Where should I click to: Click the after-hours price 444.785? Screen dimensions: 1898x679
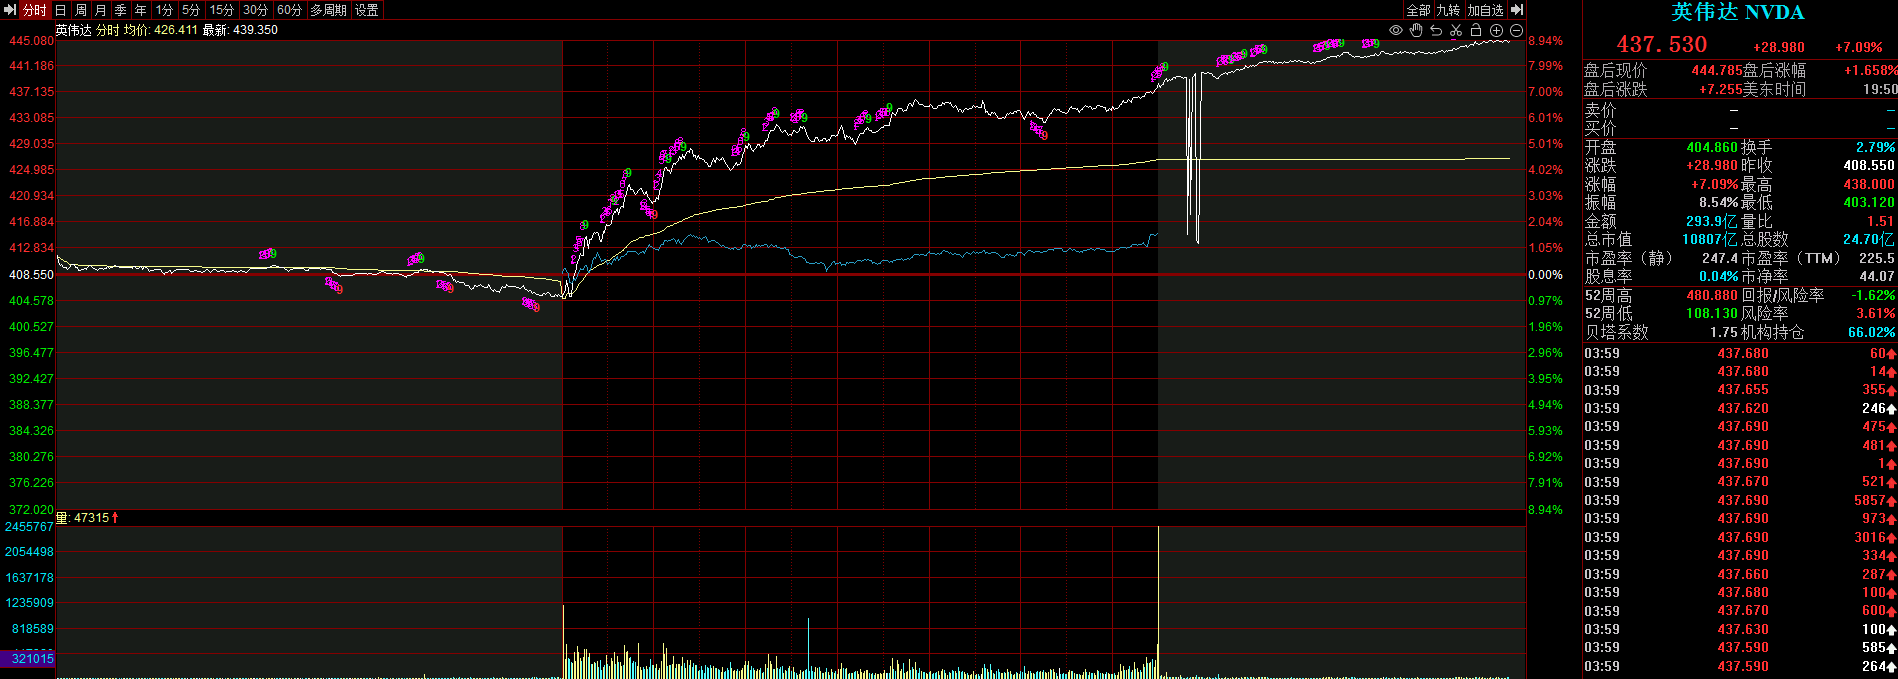tap(1717, 71)
